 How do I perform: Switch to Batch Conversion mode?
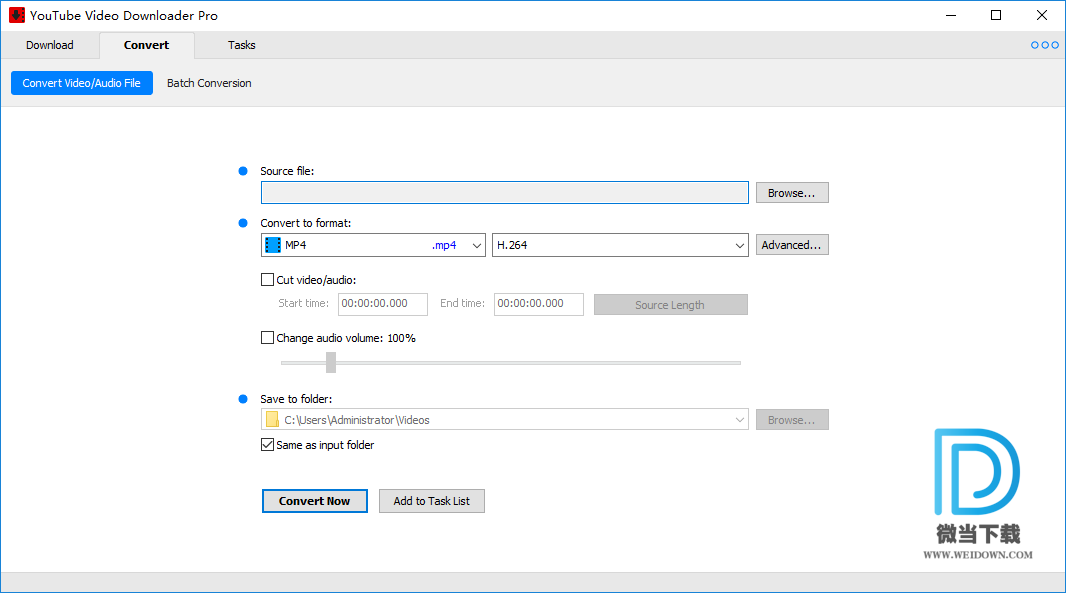(209, 83)
